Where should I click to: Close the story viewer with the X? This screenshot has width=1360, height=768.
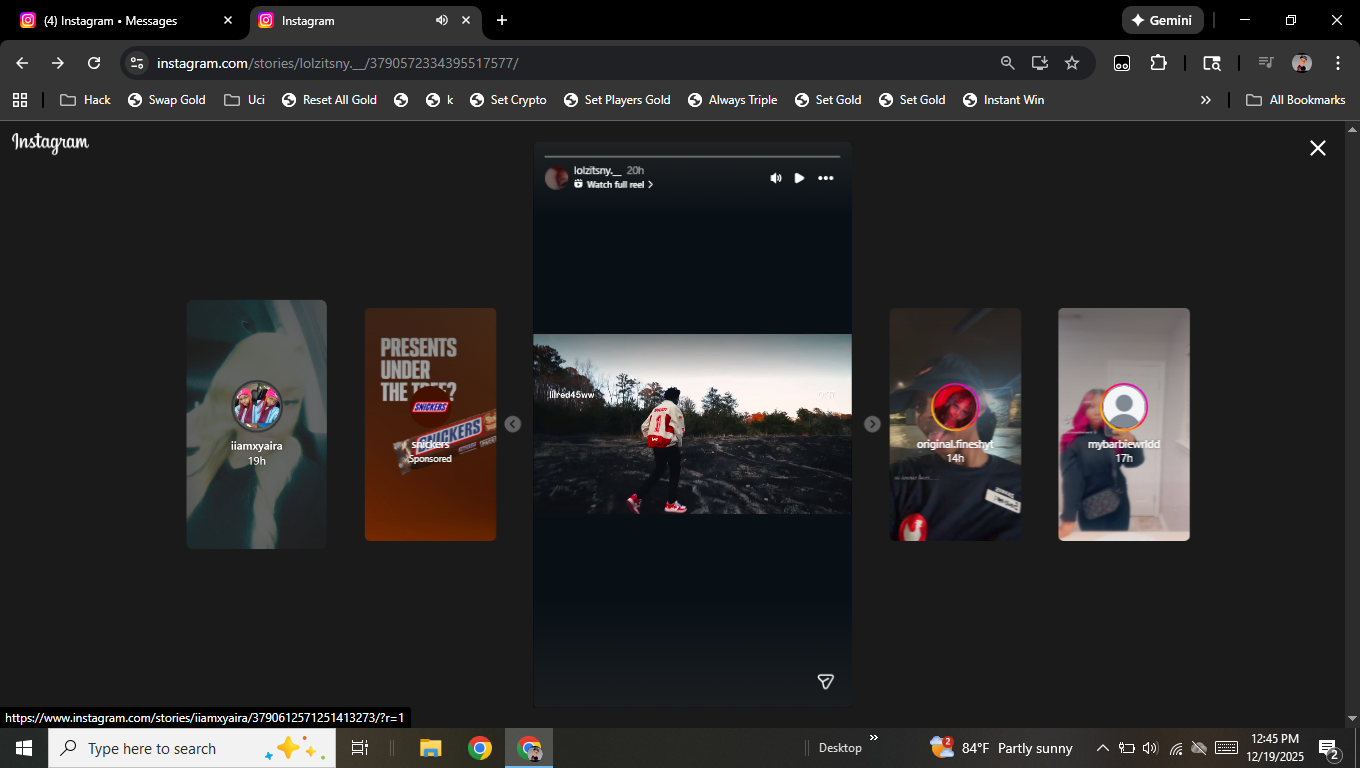pos(1318,148)
